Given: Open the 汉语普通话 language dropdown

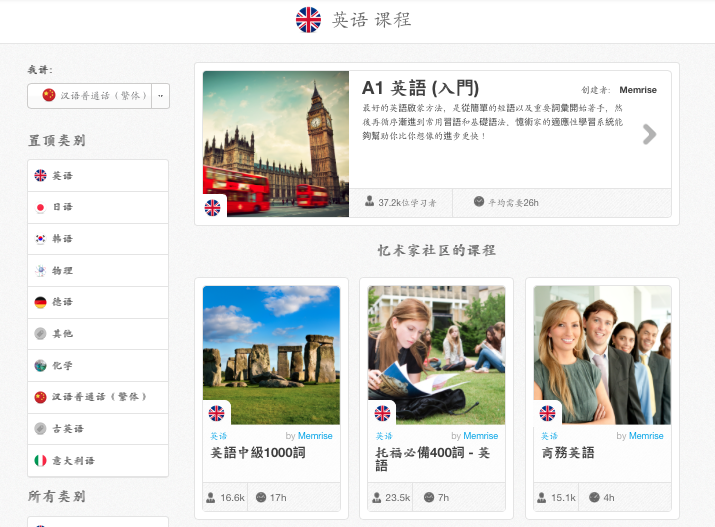Looking at the screenshot, I should [89, 96].
